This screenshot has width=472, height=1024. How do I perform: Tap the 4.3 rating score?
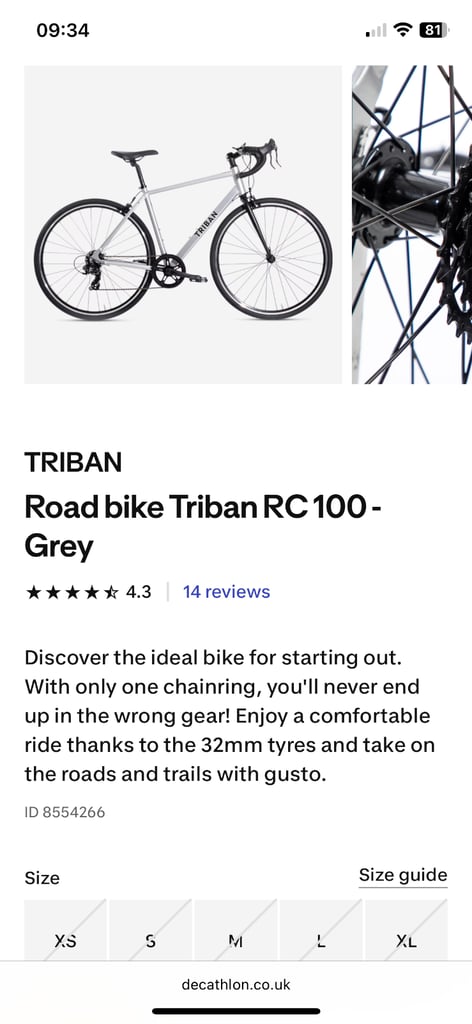pos(138,592)
